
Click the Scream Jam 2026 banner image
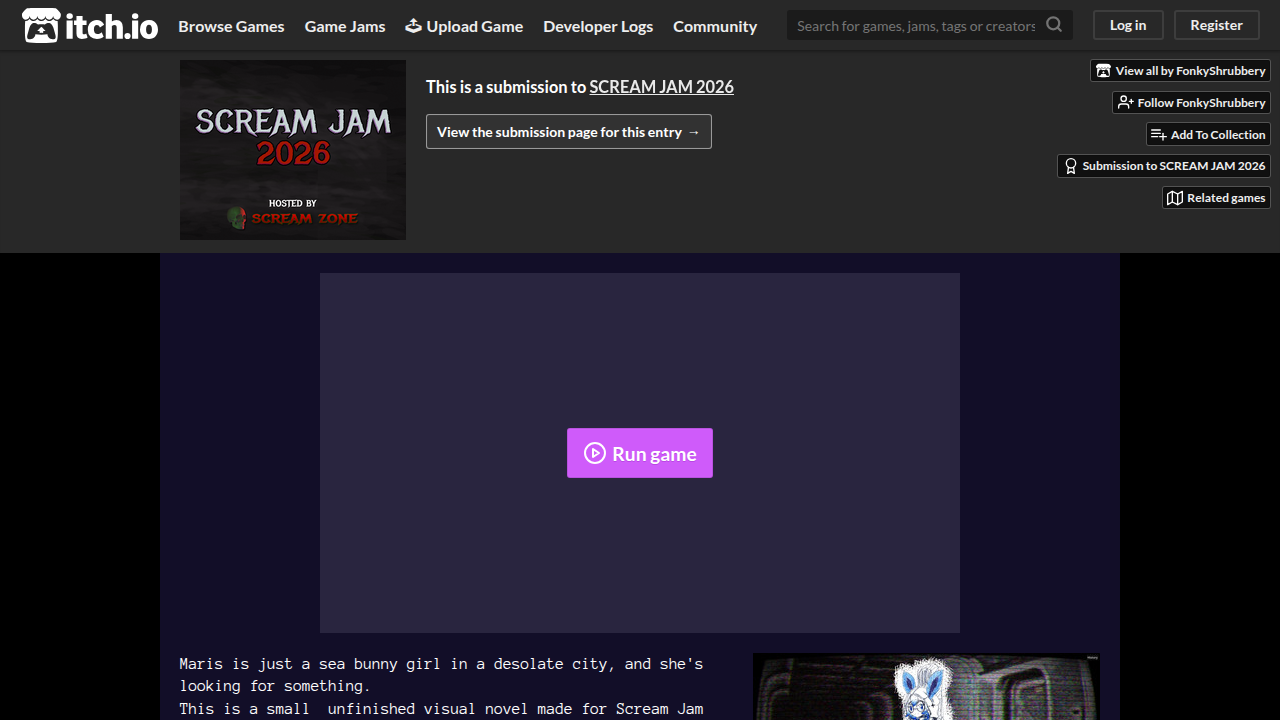coord(293,150)
